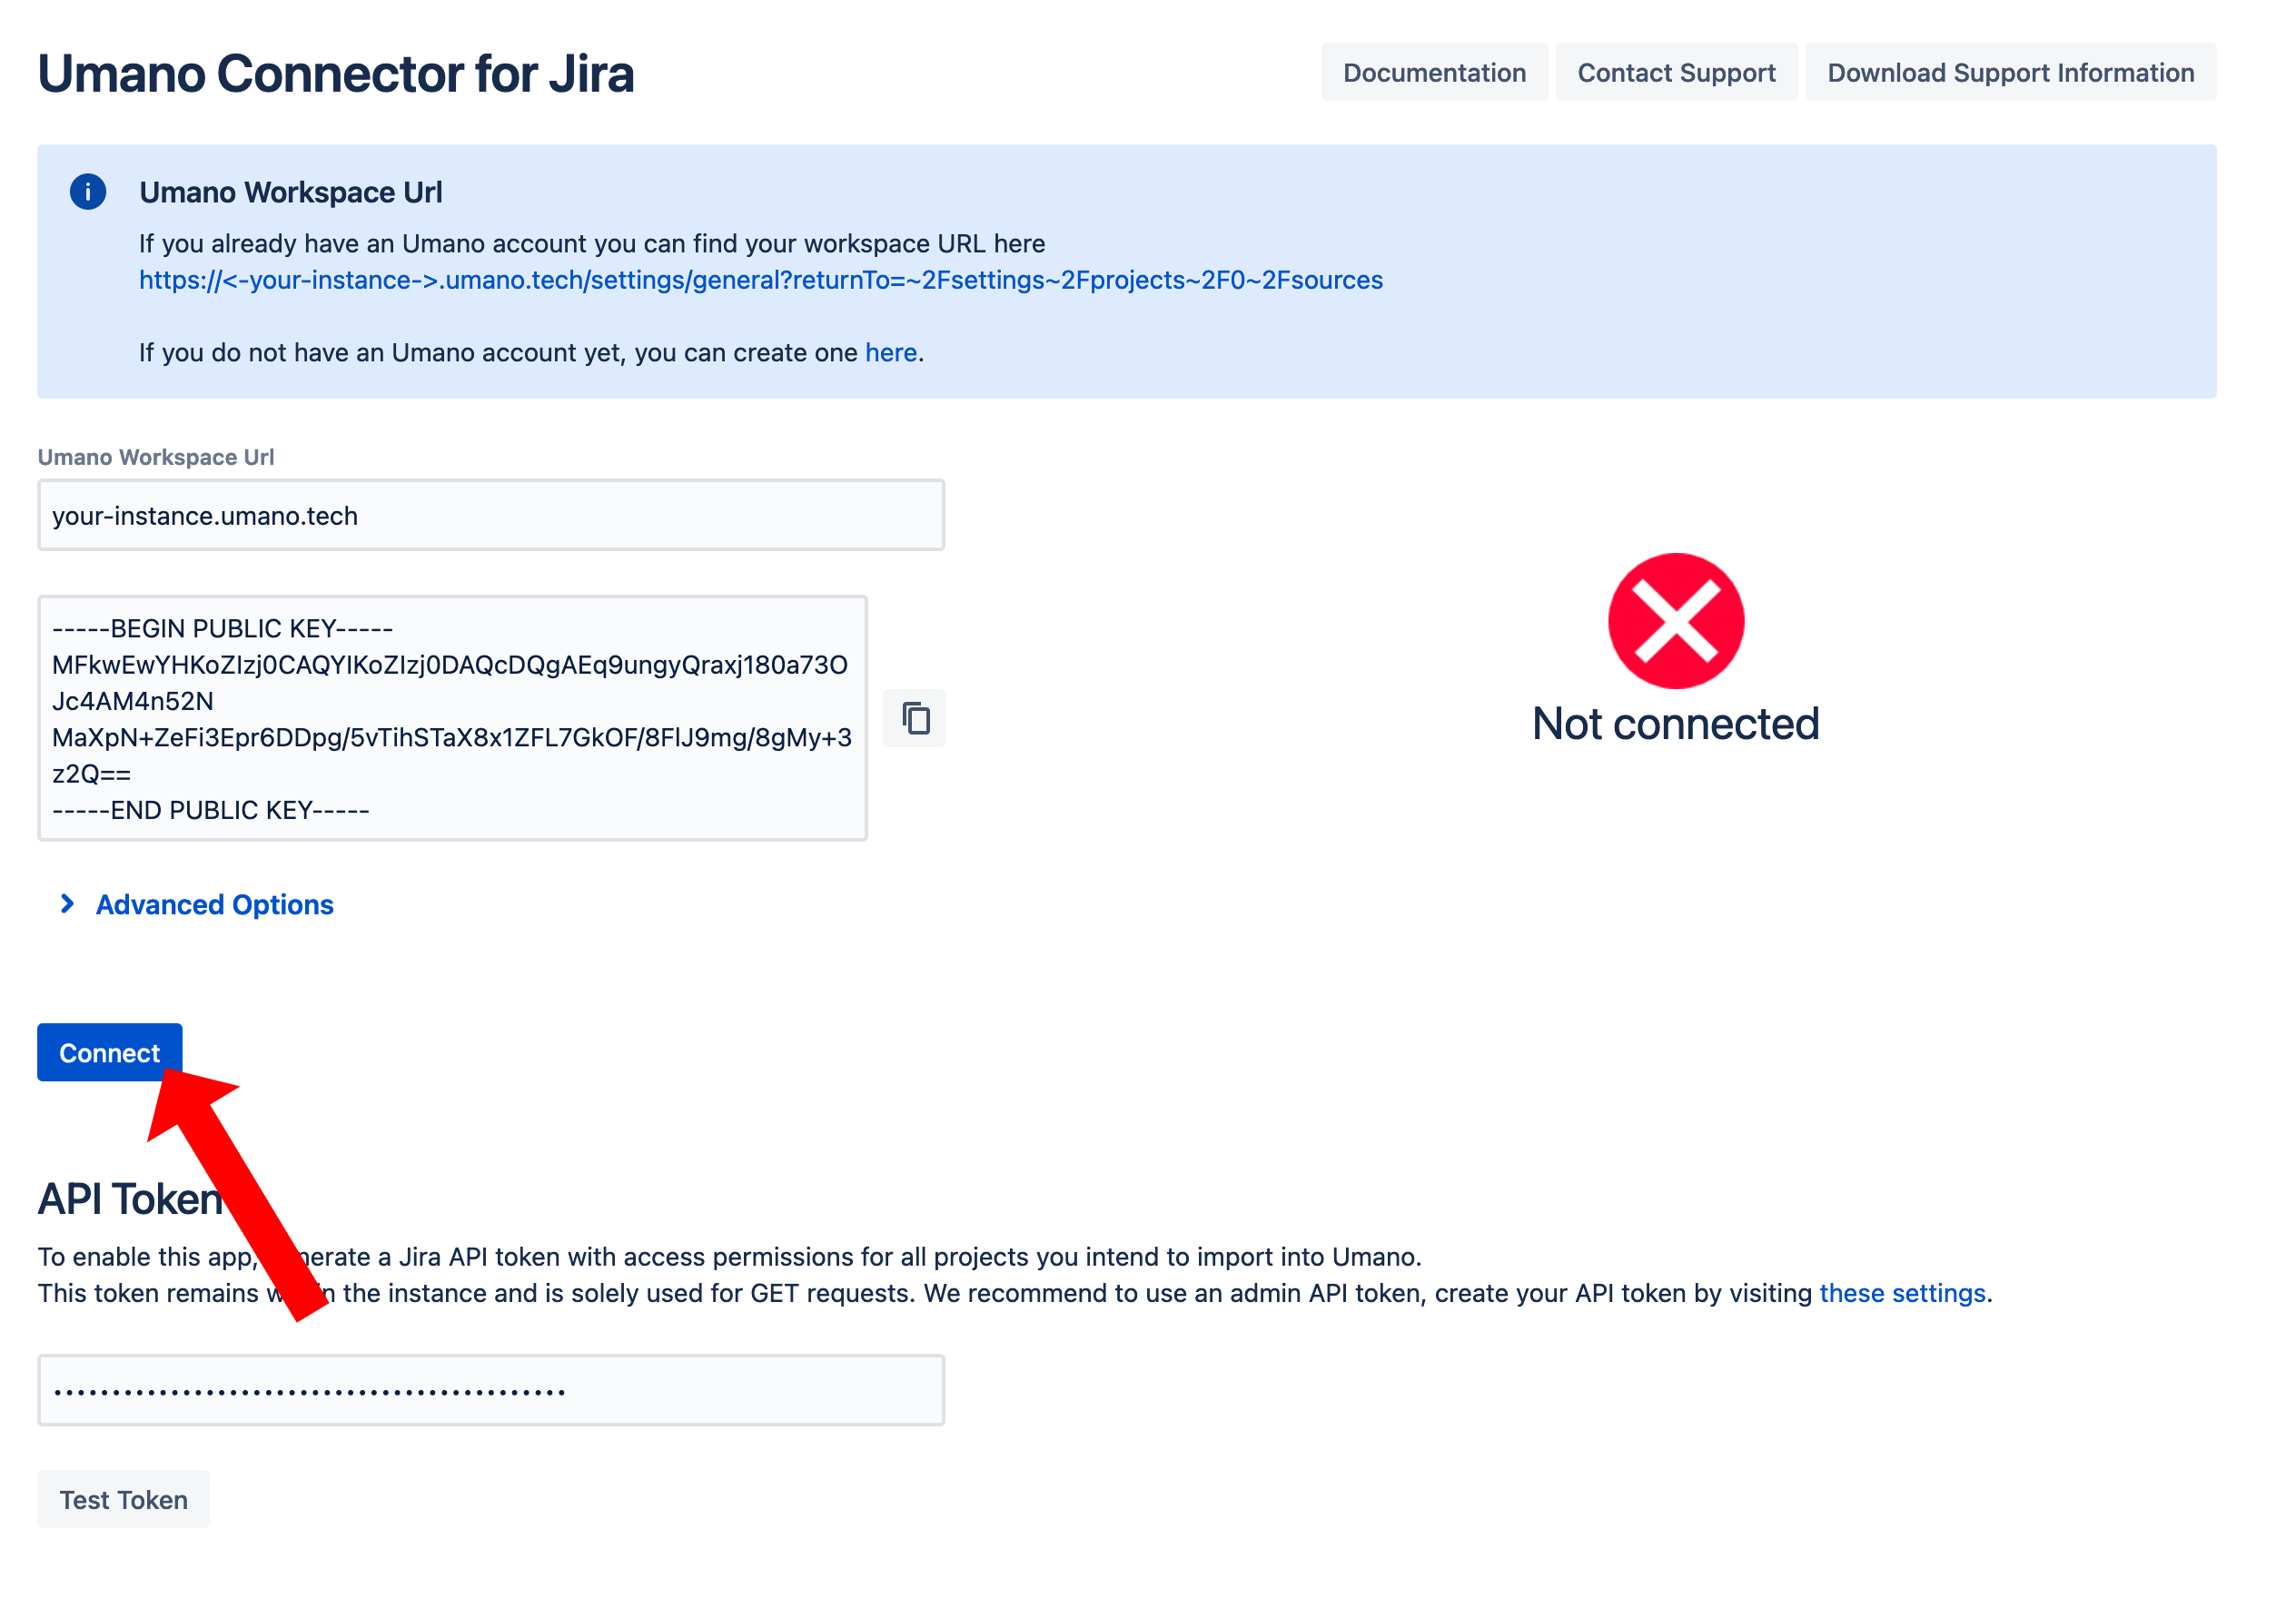
Task: Click inside the public key text area
Action: [452, 718]
